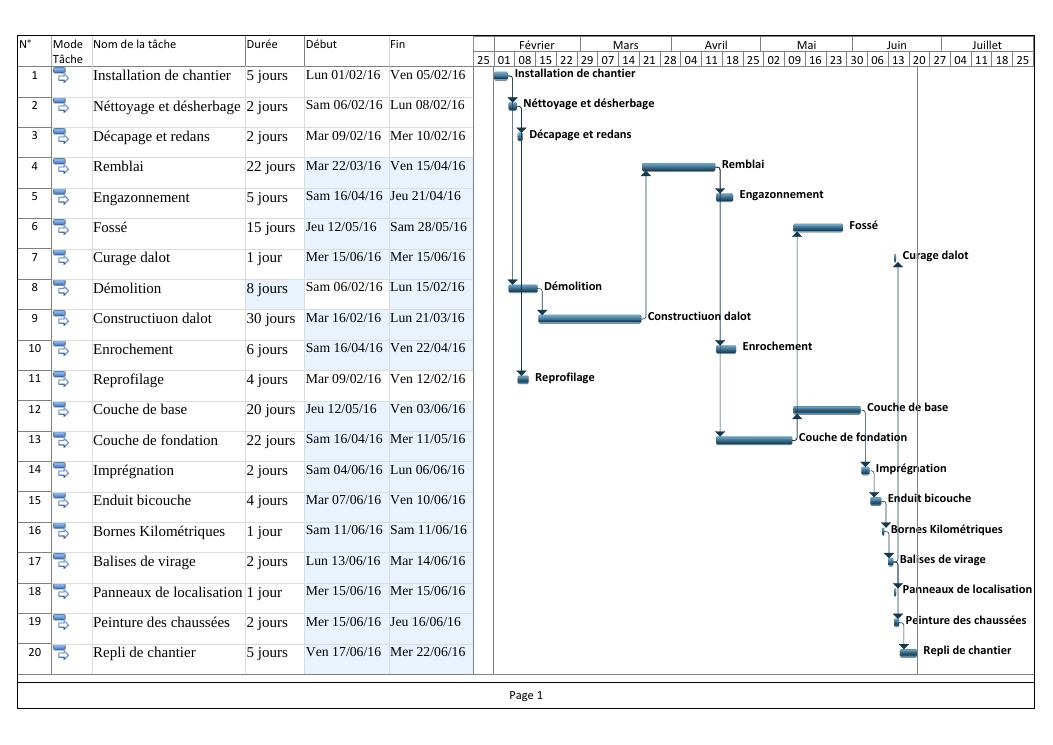The height and width of the screenshot is (745, 1053).
Task: Click the task mode icon in Remblai row
Action: pyautogui.click(x=61, y=168)
